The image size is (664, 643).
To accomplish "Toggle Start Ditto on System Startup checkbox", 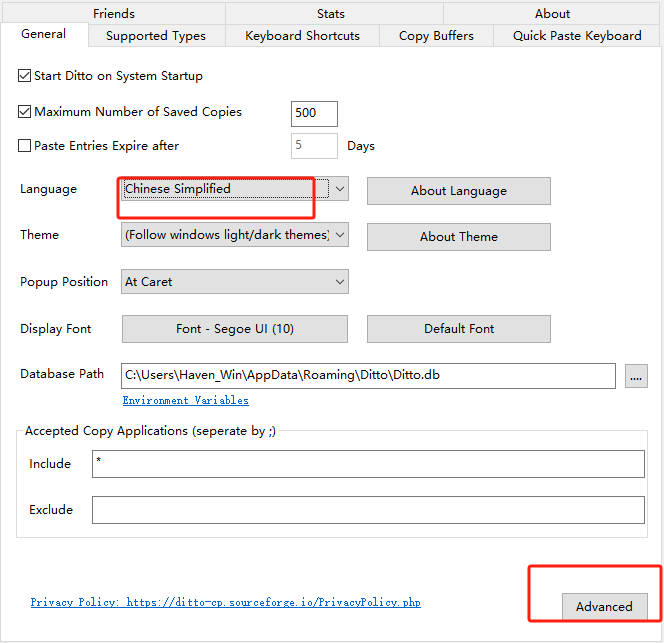I will pyautogui.click(x=25, y=76).
